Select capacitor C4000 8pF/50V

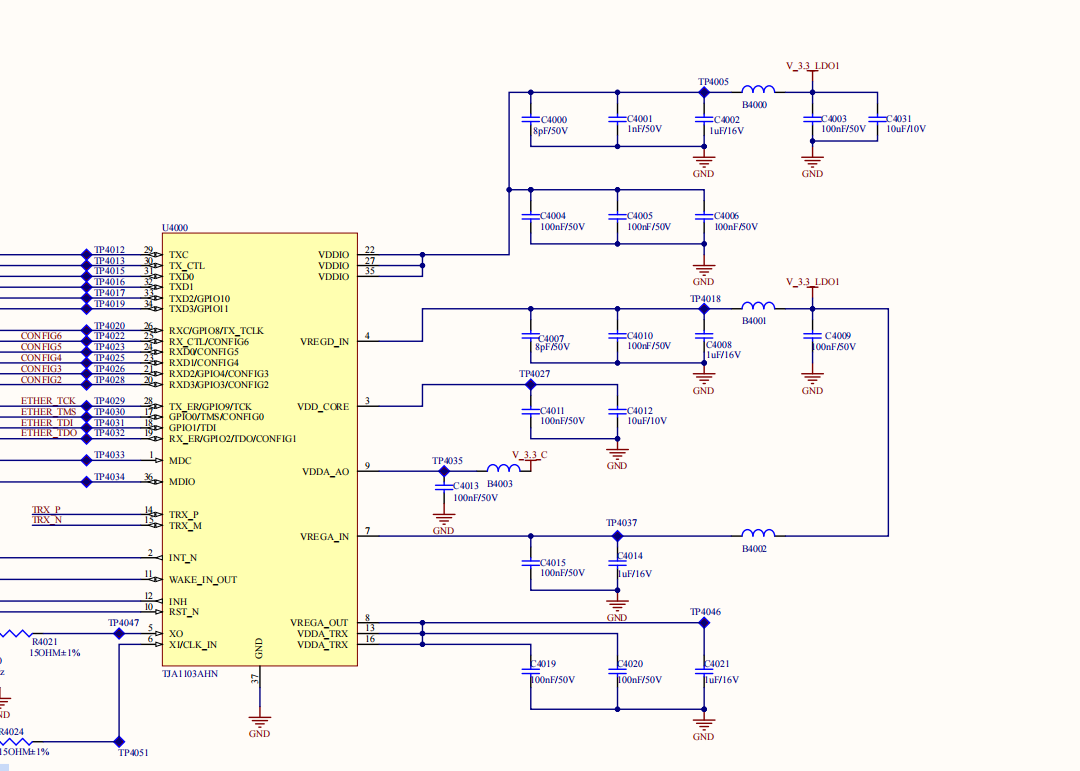click(530, 119)
